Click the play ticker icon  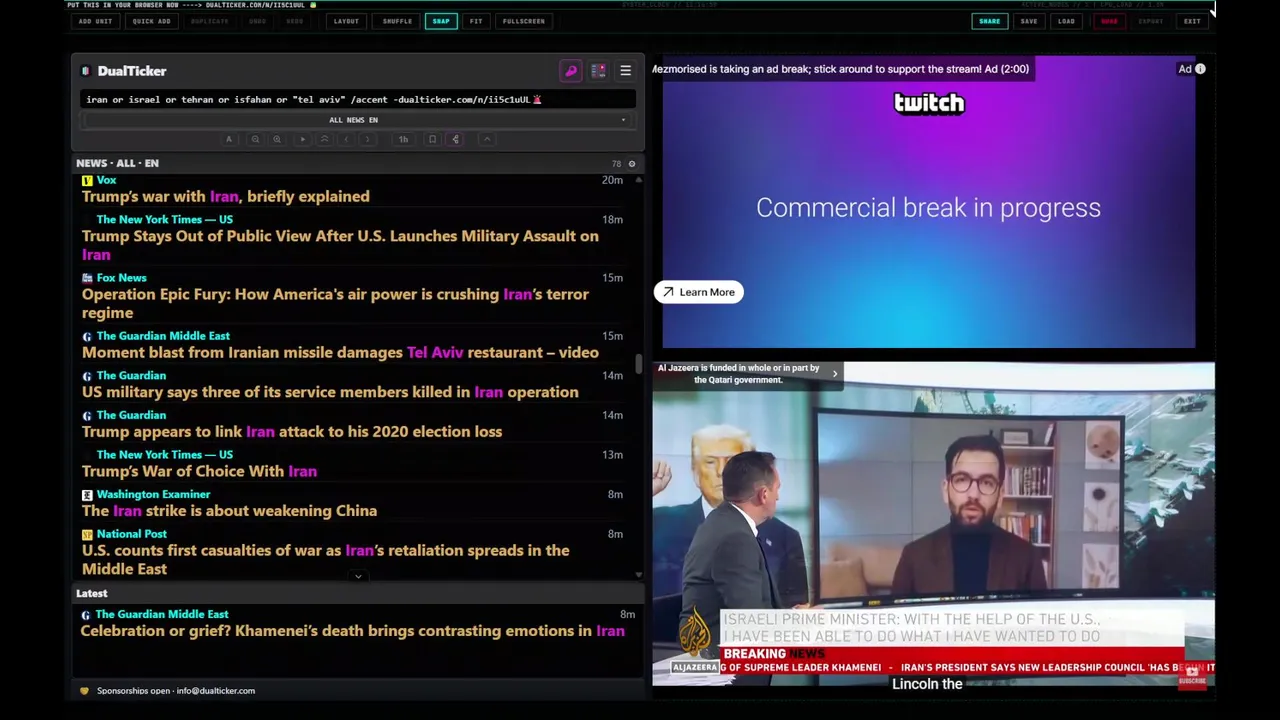[302, 139]
